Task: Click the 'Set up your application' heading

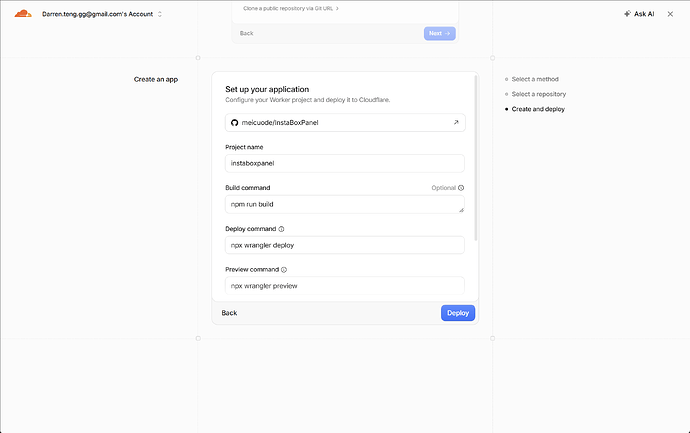Action: coord(267,89)
